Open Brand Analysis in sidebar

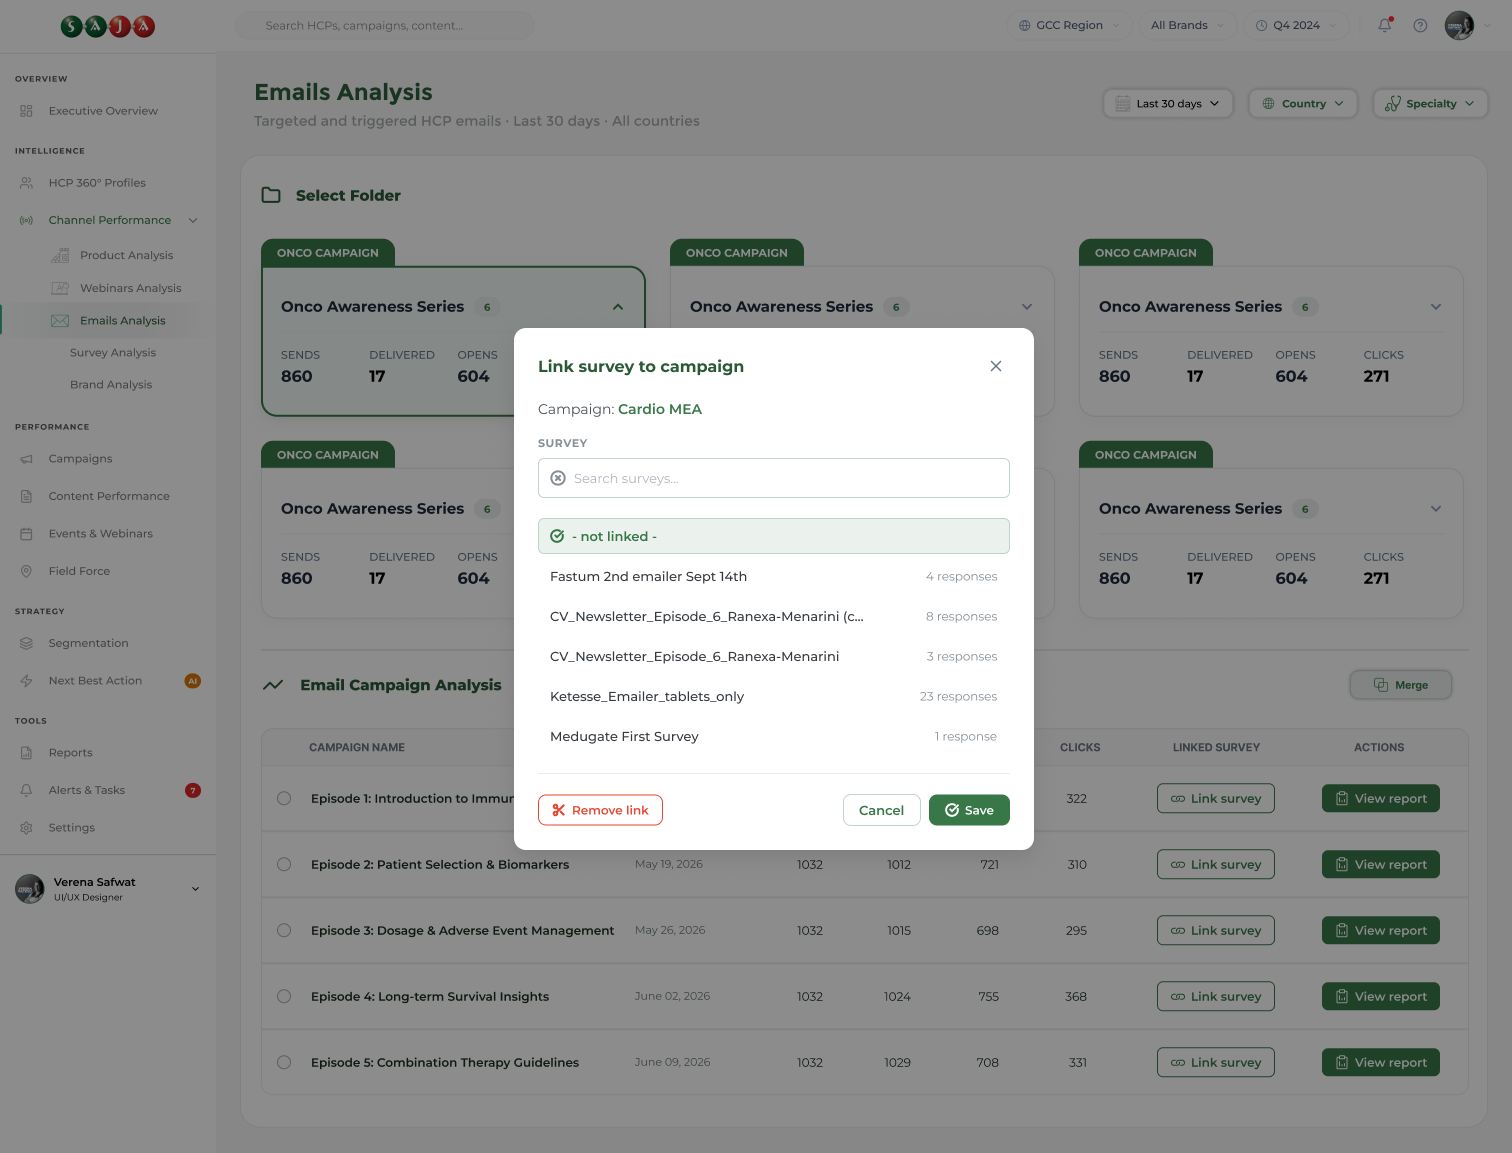click(111, 385)
